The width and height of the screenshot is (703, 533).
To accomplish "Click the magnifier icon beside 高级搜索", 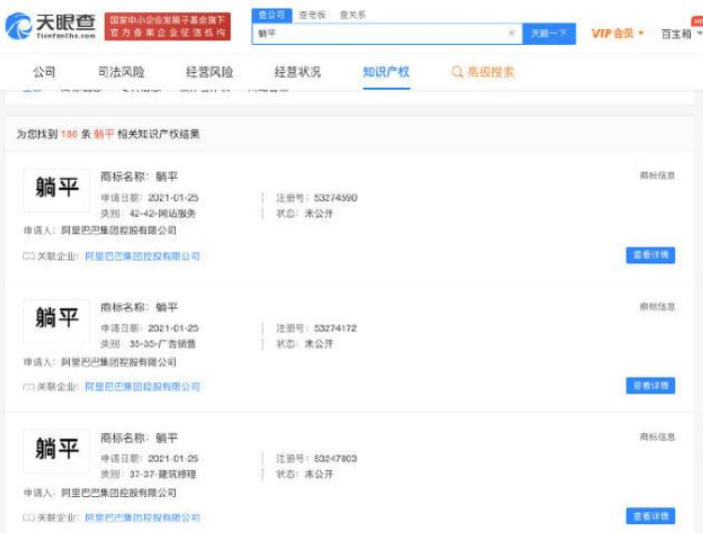I will 457,72.
